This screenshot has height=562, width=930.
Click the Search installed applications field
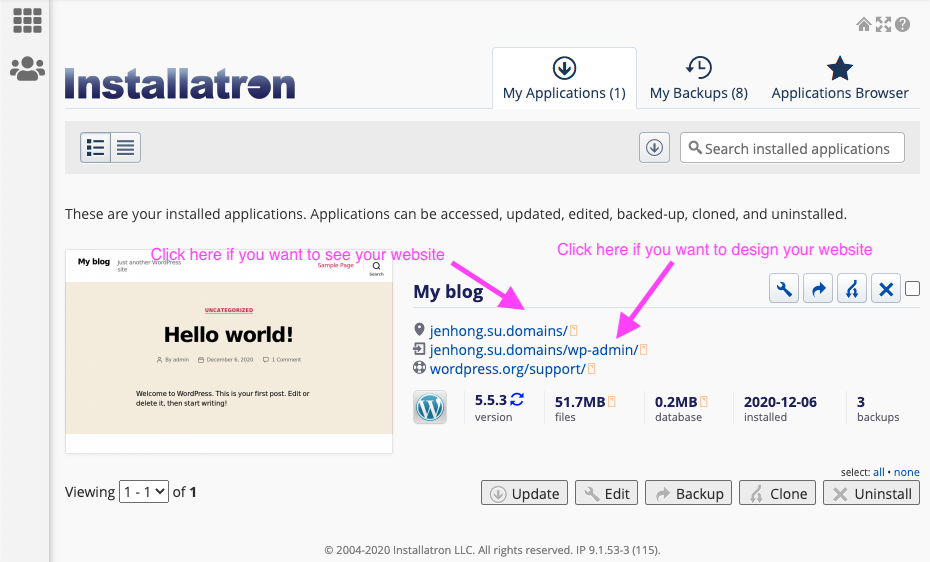(792, 148)
